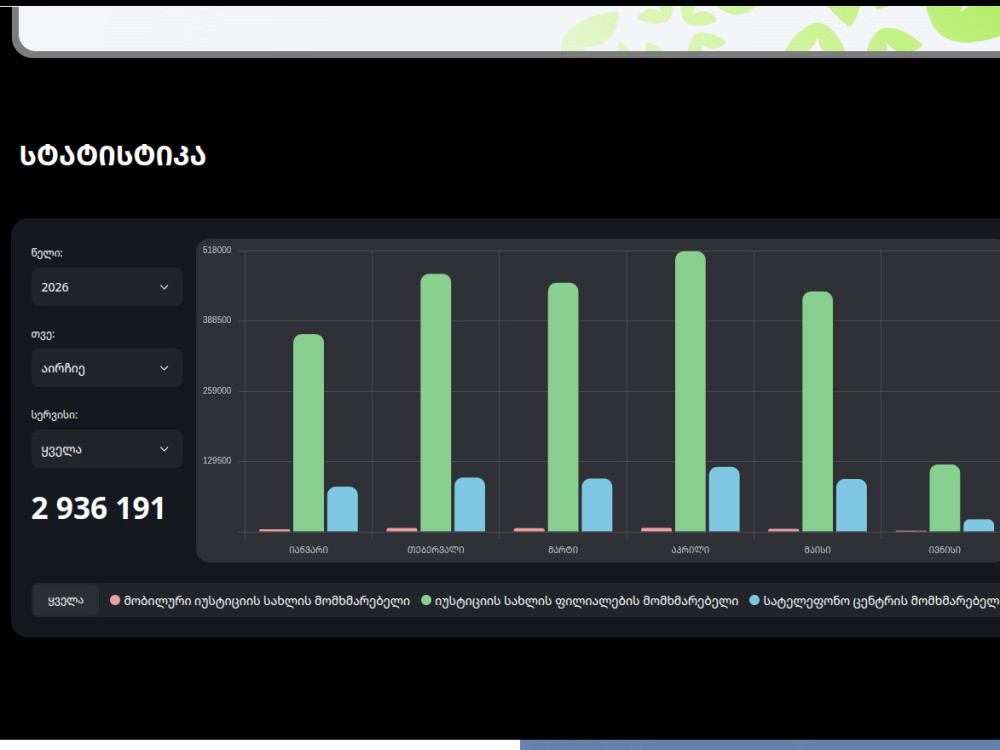1000x750 pixels.
Task: Click the pink bar for აპრილი
Action: click(656, 529)
